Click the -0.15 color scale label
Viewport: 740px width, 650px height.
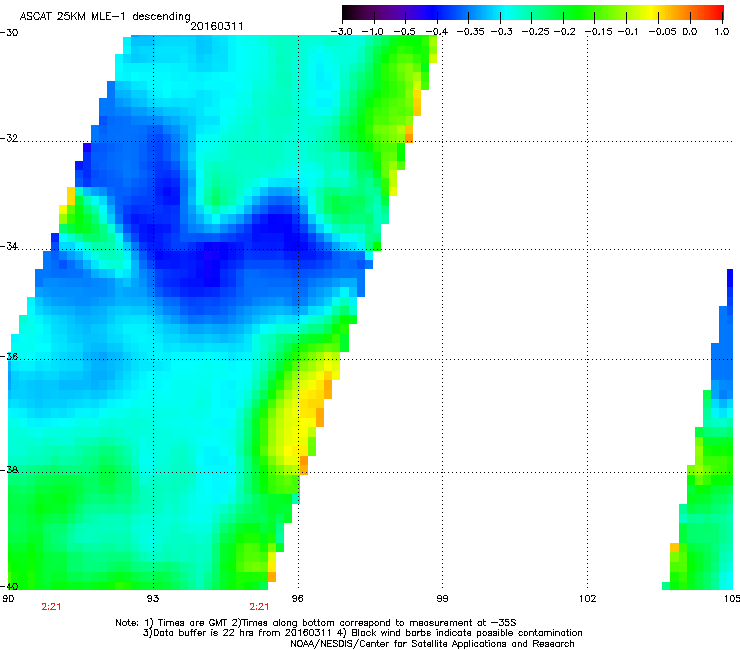598,32
